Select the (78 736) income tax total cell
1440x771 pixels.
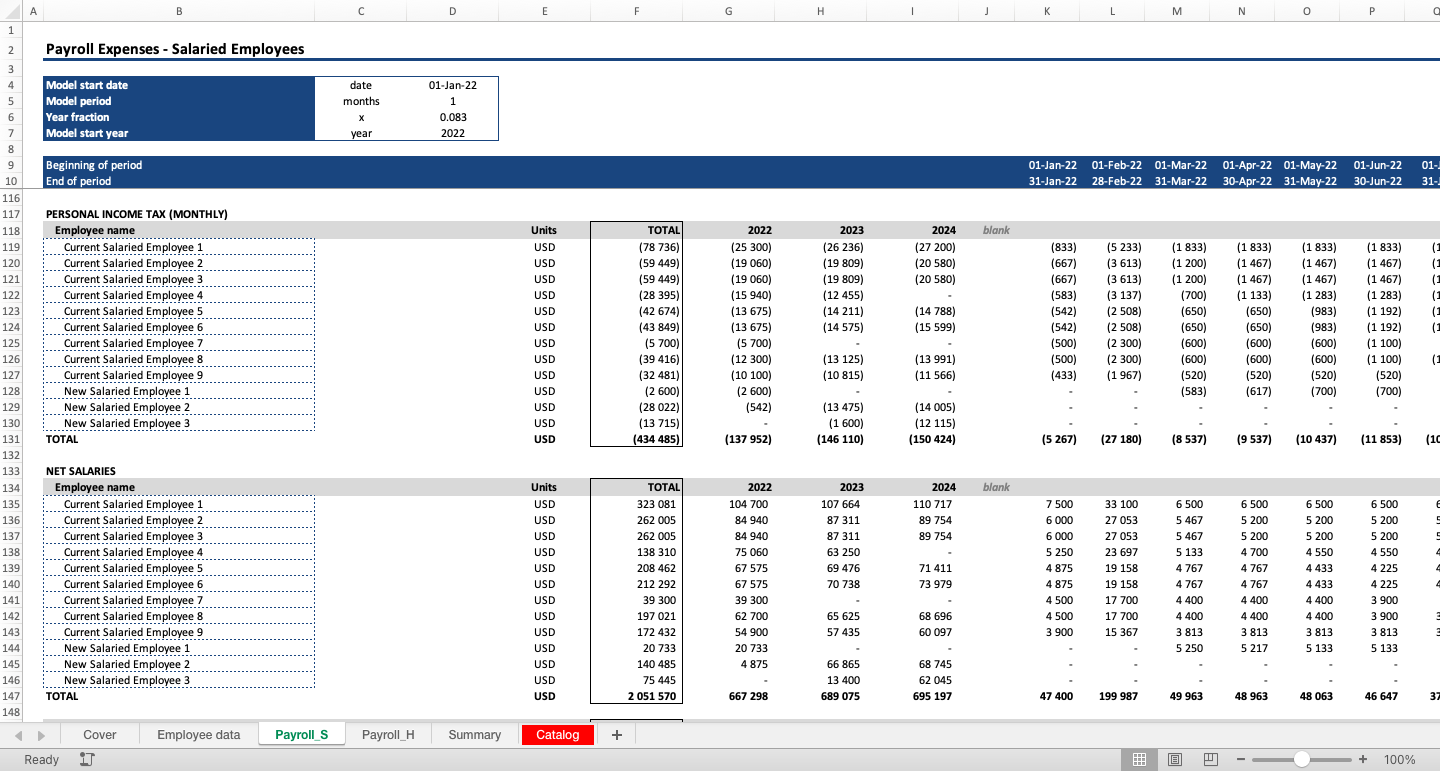click(x=637, y=247)
